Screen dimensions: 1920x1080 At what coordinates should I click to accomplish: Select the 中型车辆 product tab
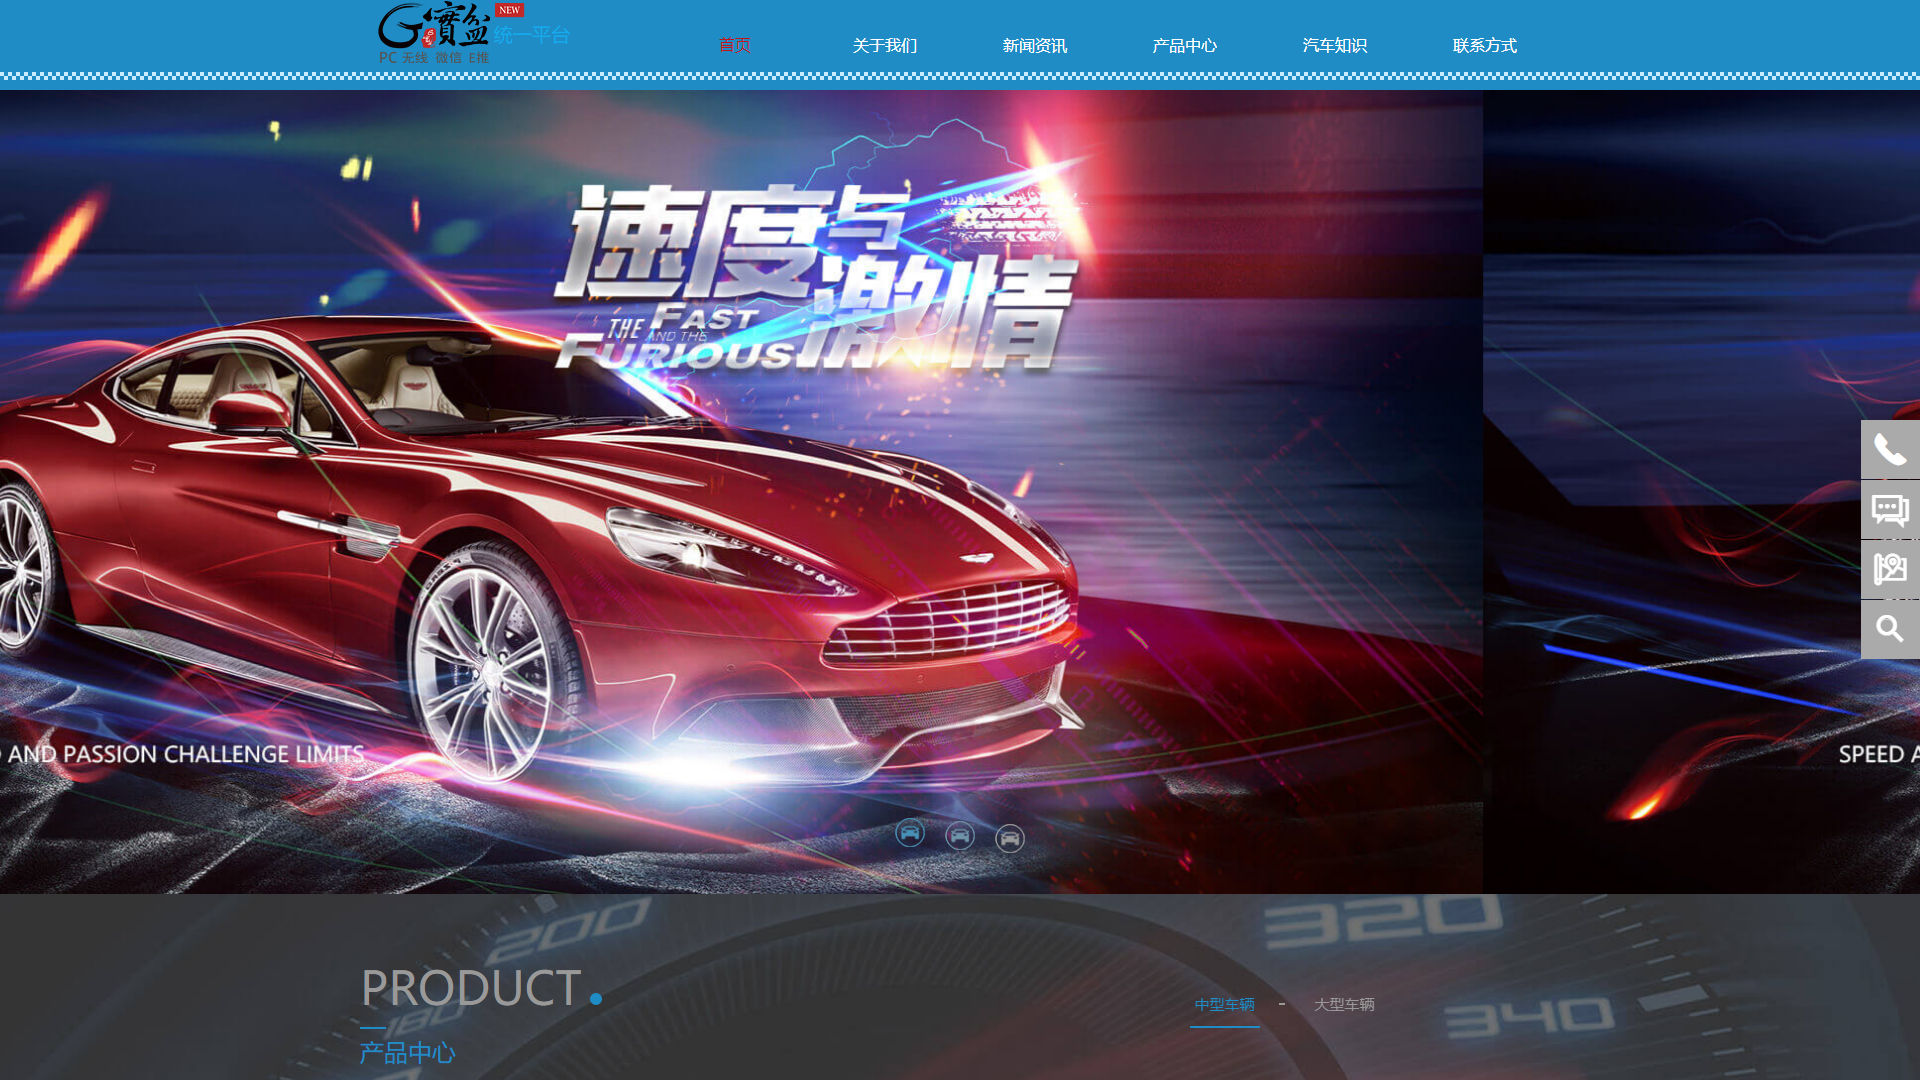tap(1225, 1004)
